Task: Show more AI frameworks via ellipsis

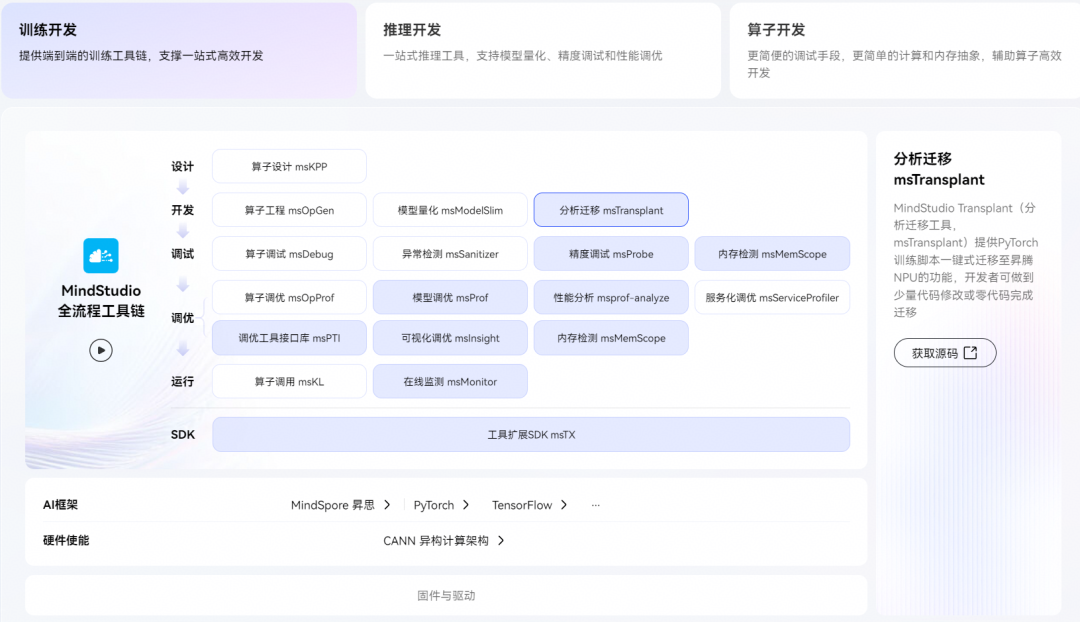Action: click(595, 505)
